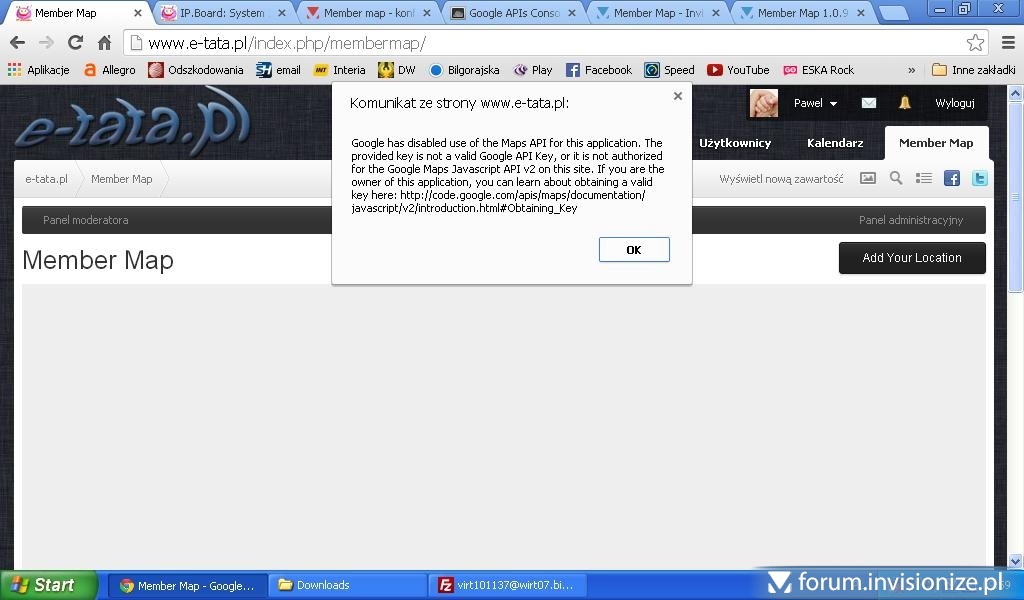
Task: Expand hidden bookmarks with chevron
Action: pos(911,70)
